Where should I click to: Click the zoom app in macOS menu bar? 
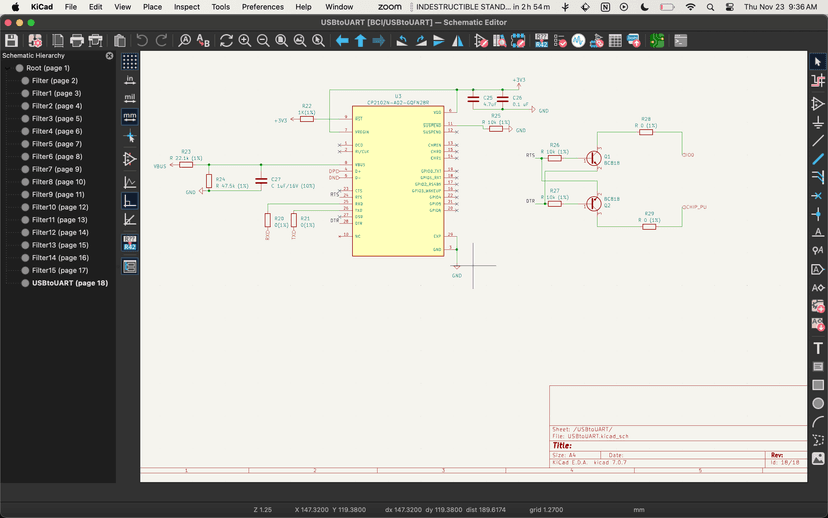391,7
